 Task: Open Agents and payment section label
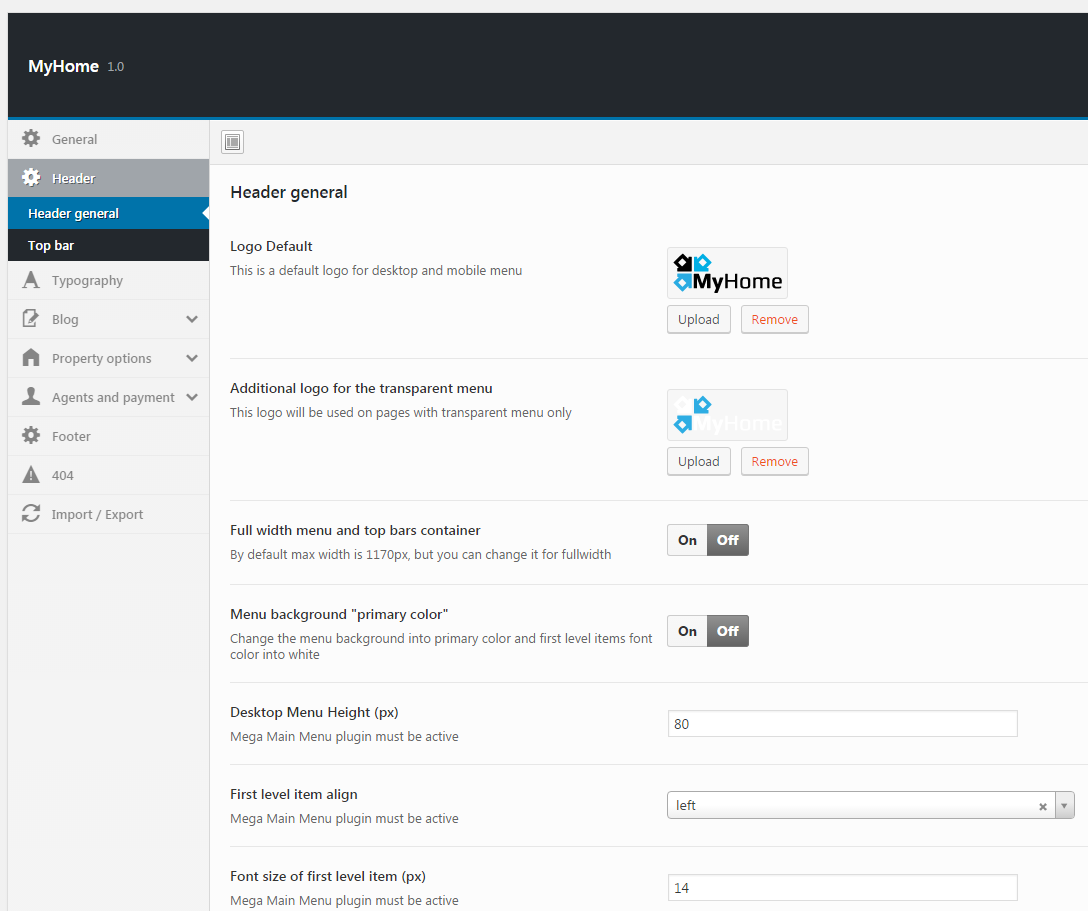(x=113, y=397)
